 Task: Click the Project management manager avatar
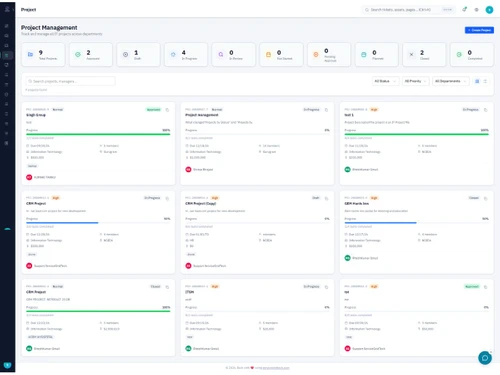188,169
